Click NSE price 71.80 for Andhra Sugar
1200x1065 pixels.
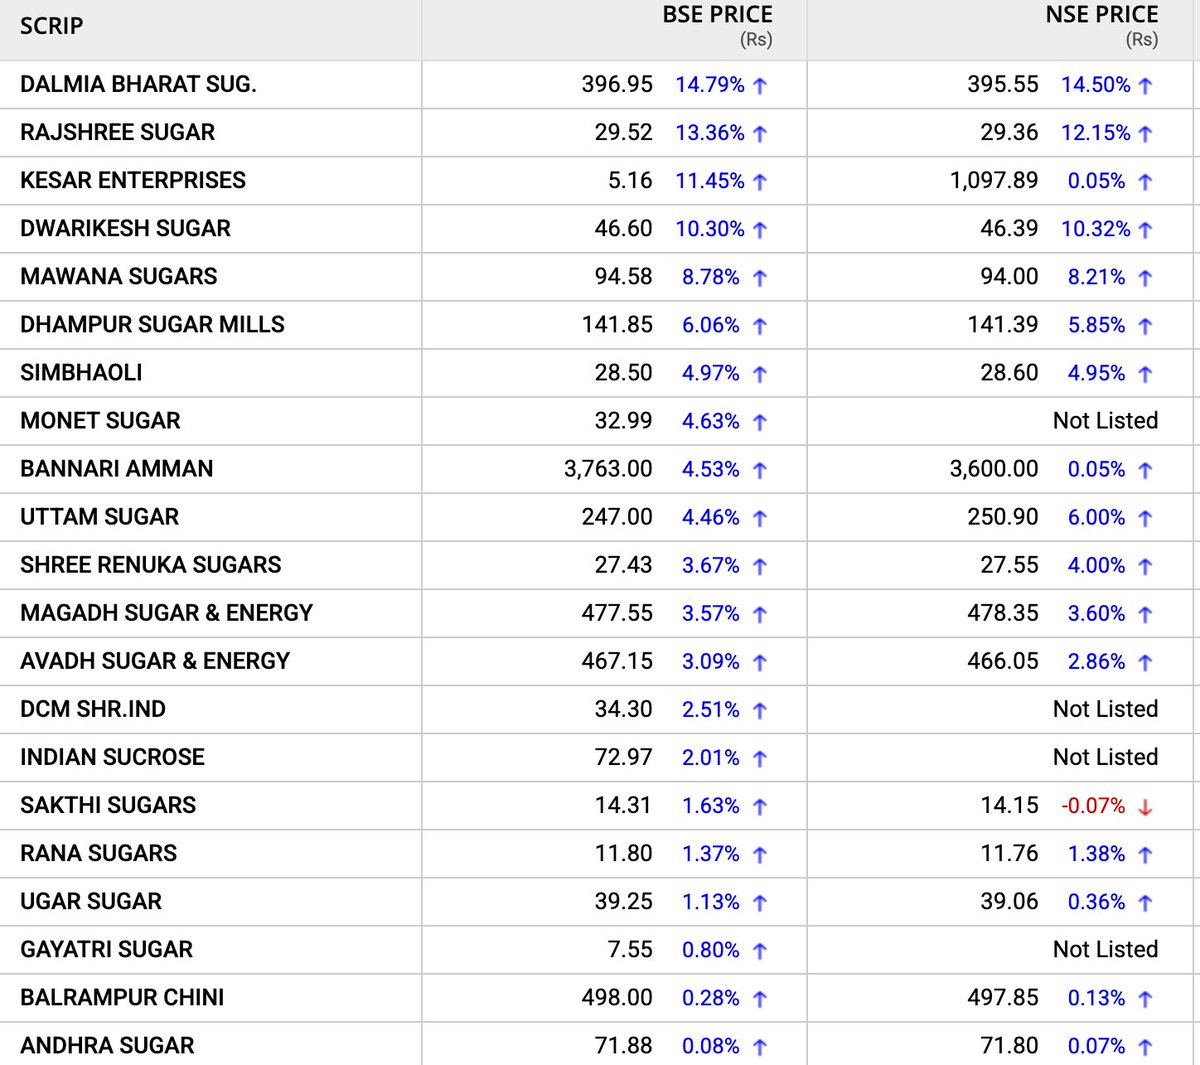tap(1009, 1045)
